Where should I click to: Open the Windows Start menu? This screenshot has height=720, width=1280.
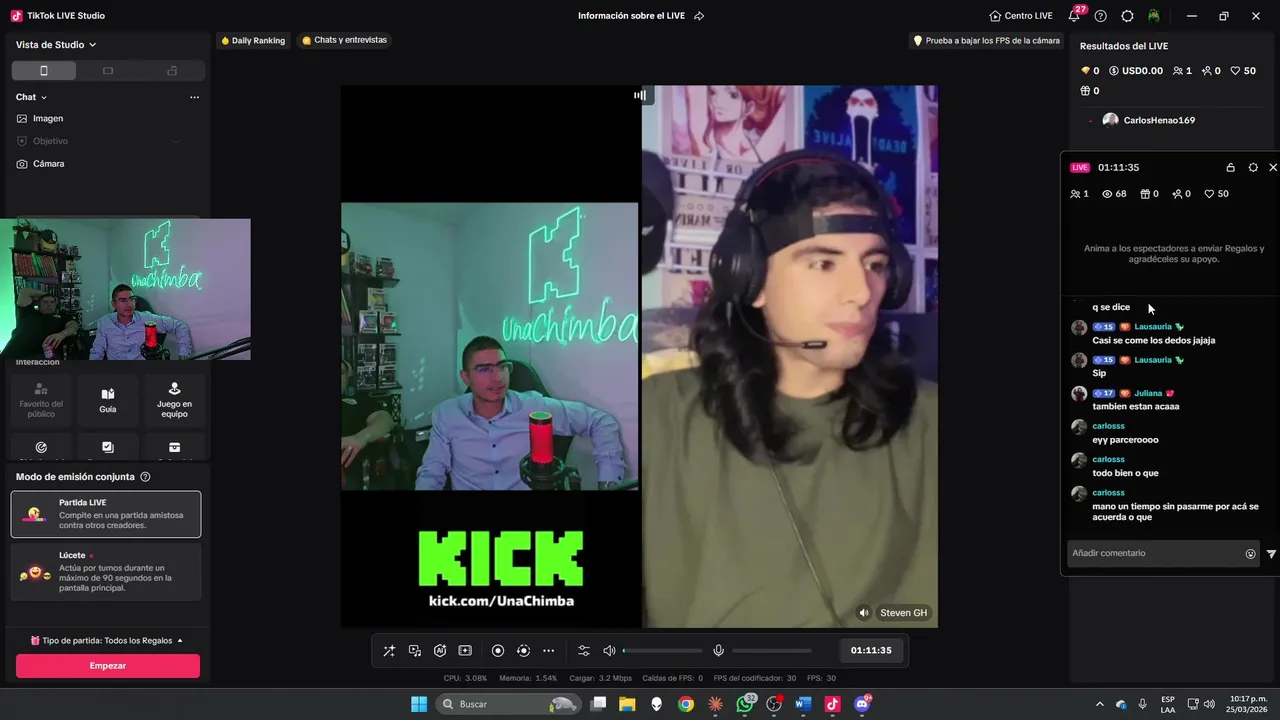[419, 704]
